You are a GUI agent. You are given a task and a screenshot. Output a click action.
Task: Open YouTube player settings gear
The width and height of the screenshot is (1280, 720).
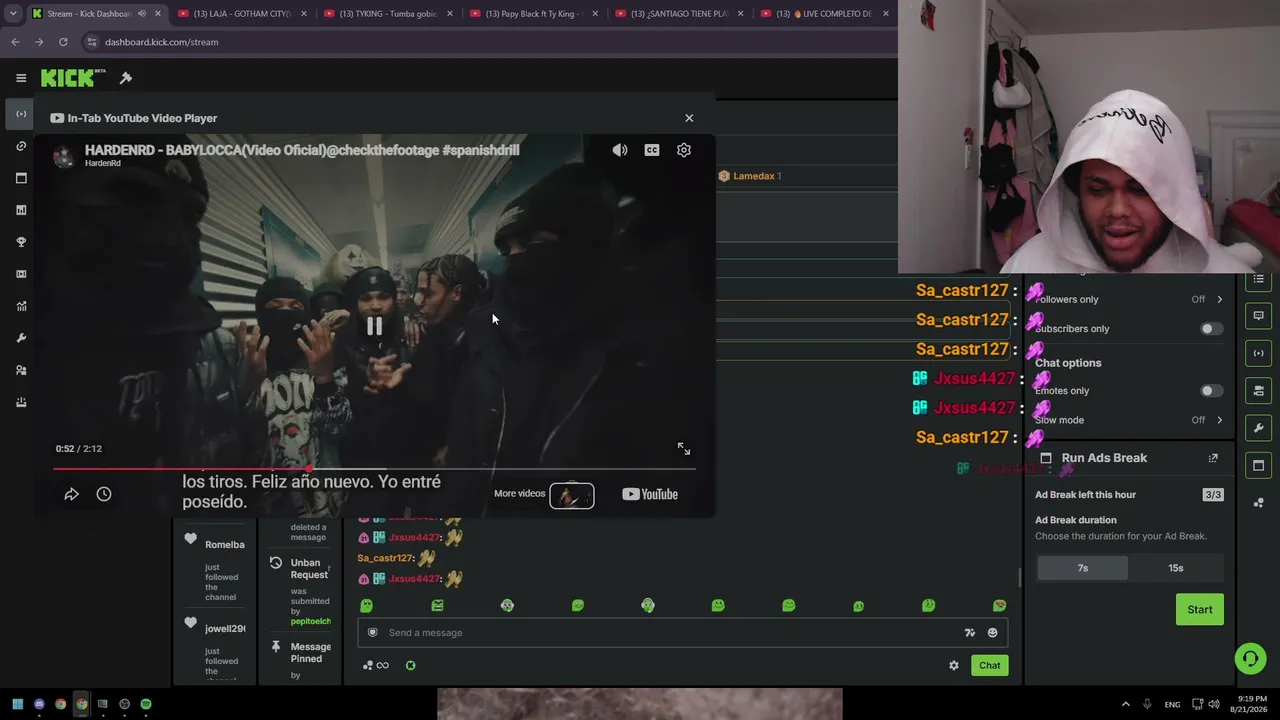point(684,150)
